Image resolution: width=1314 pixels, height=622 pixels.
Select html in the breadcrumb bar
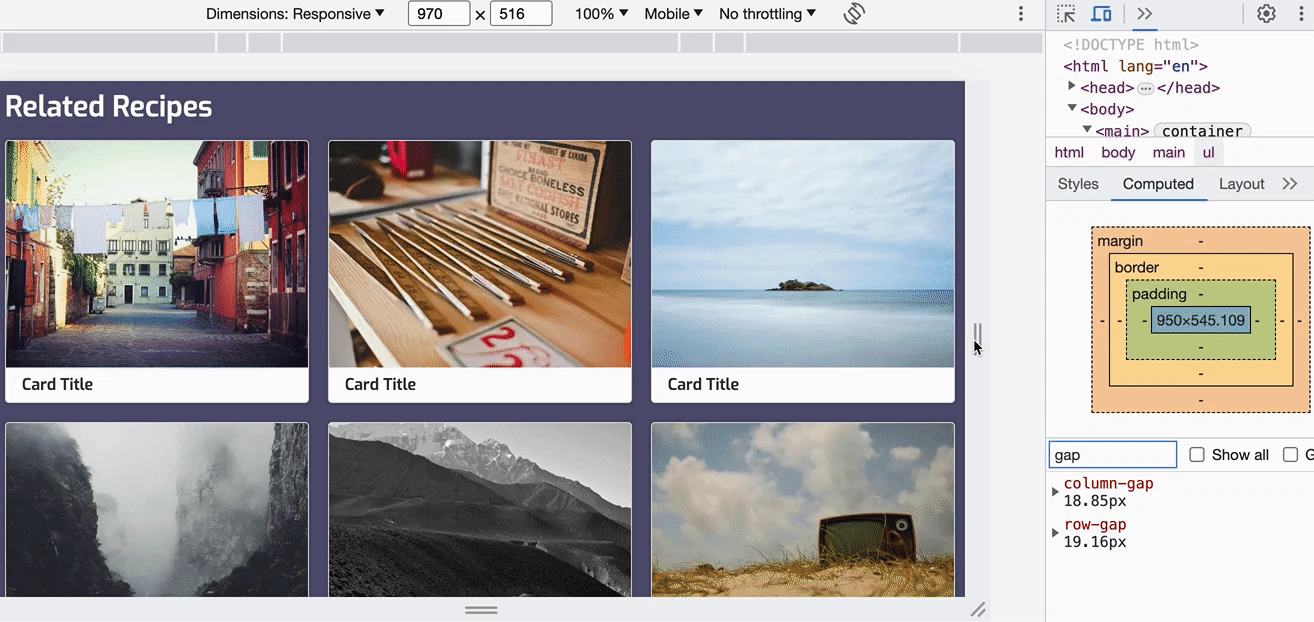click(1069, 153)
